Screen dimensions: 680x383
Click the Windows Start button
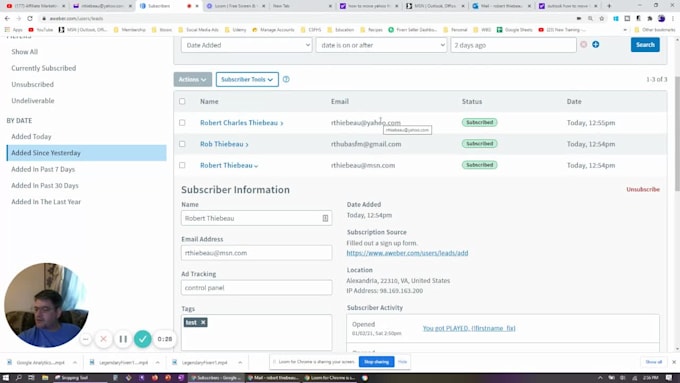(6, 378)
